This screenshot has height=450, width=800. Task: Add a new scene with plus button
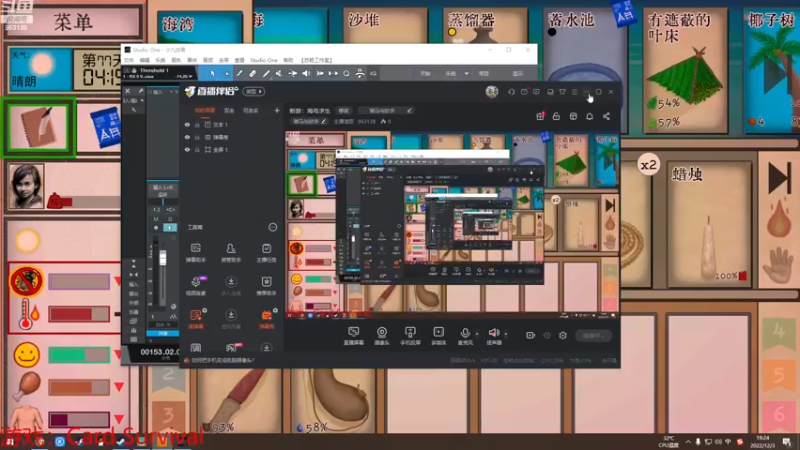(x=277, y=110)
